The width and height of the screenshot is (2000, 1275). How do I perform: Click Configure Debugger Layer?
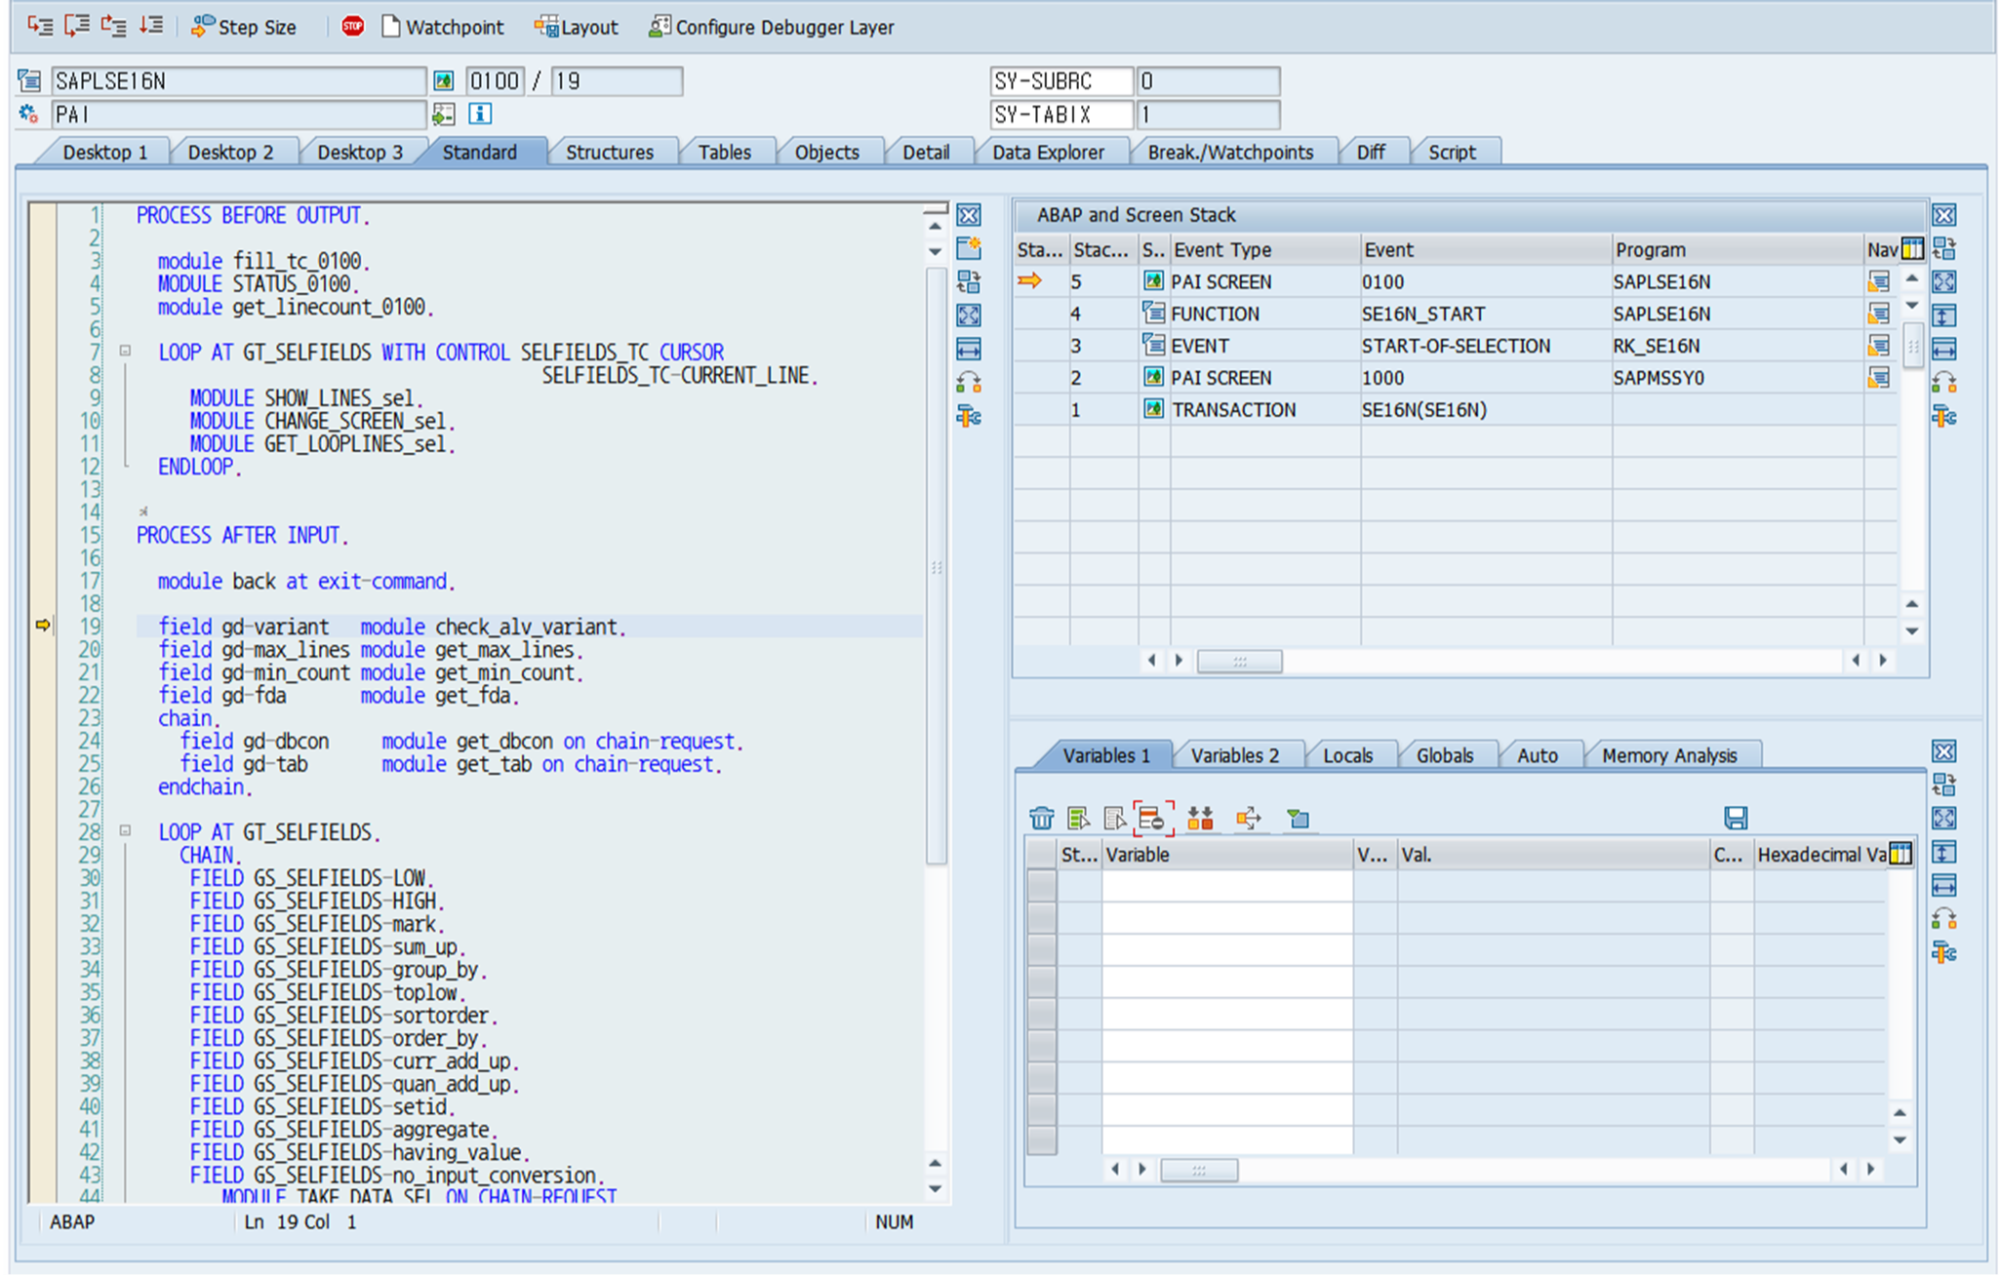coord(771,27)
